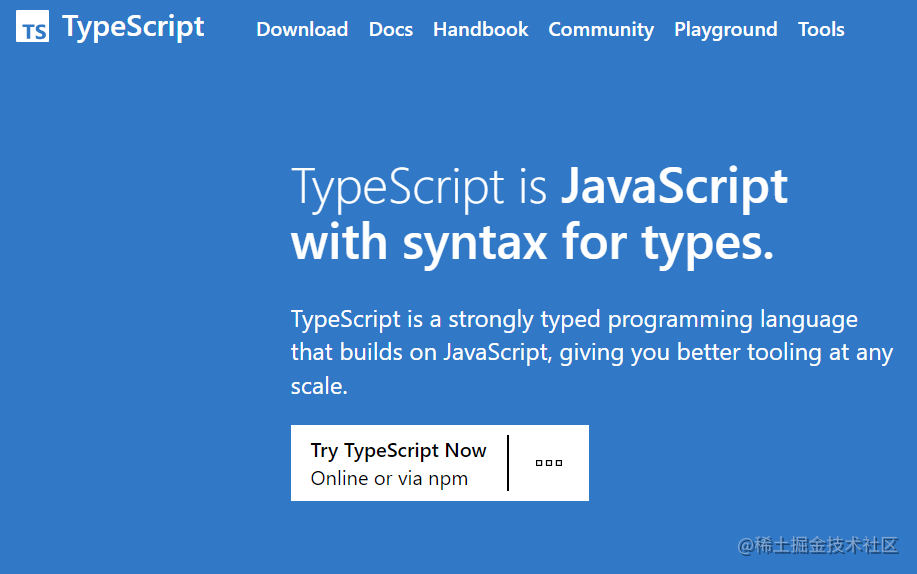Viewport: 917px width, 574px height.
Task: Visit the Community section
Action: [x=601, y=30]
